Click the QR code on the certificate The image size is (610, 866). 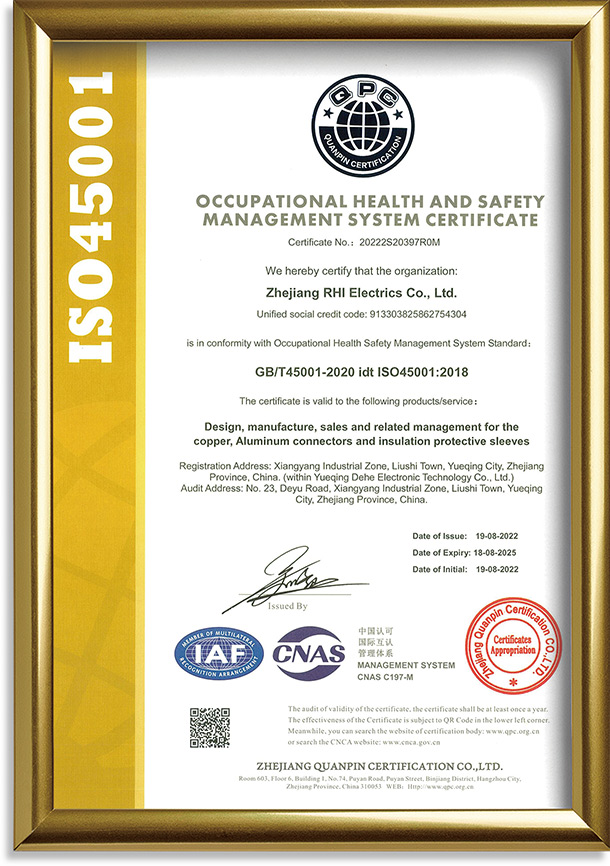[x=210, y=727]
